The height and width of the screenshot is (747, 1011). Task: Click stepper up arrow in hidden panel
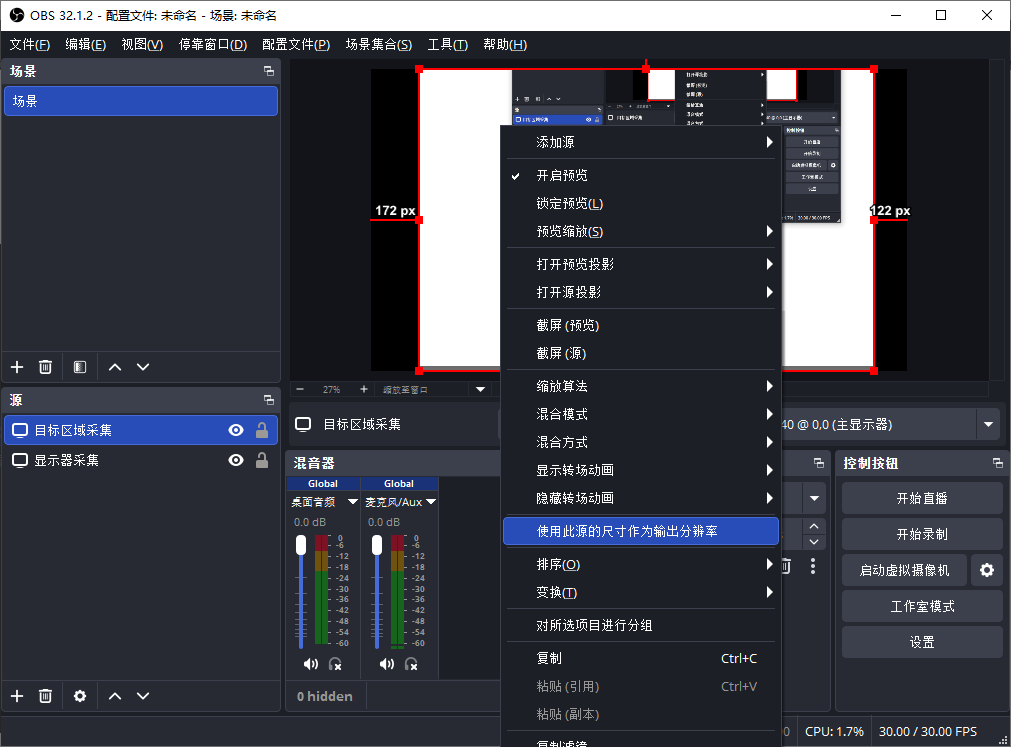click(x=814, y=526)
